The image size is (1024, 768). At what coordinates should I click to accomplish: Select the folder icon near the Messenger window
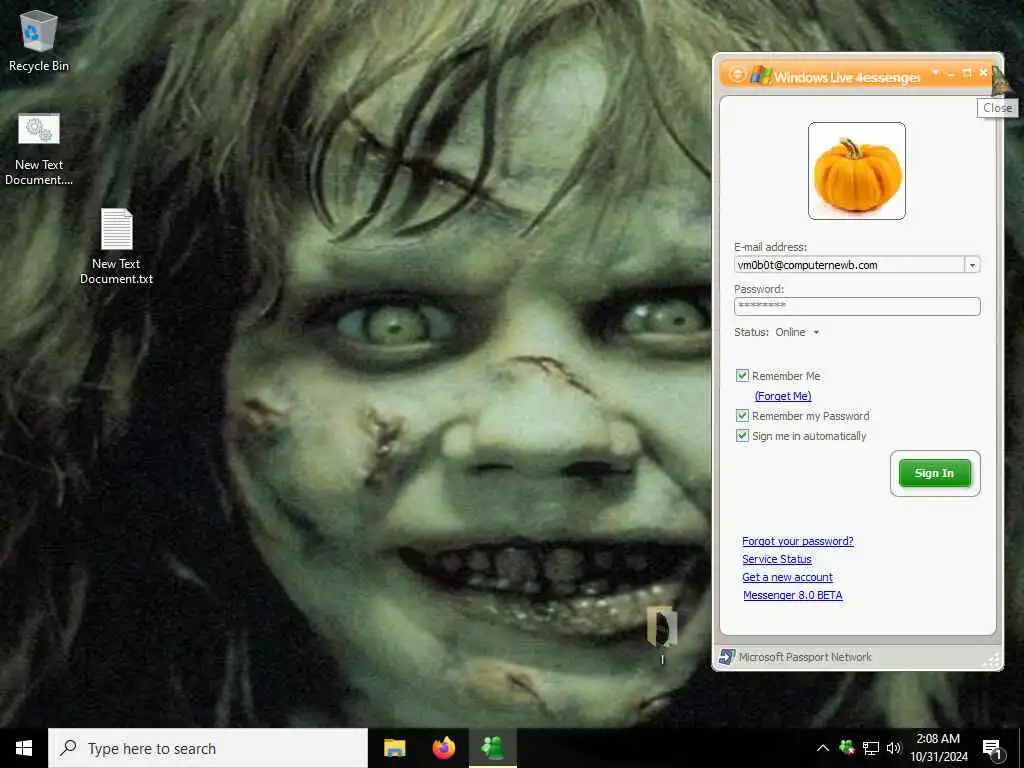[662, 629]
